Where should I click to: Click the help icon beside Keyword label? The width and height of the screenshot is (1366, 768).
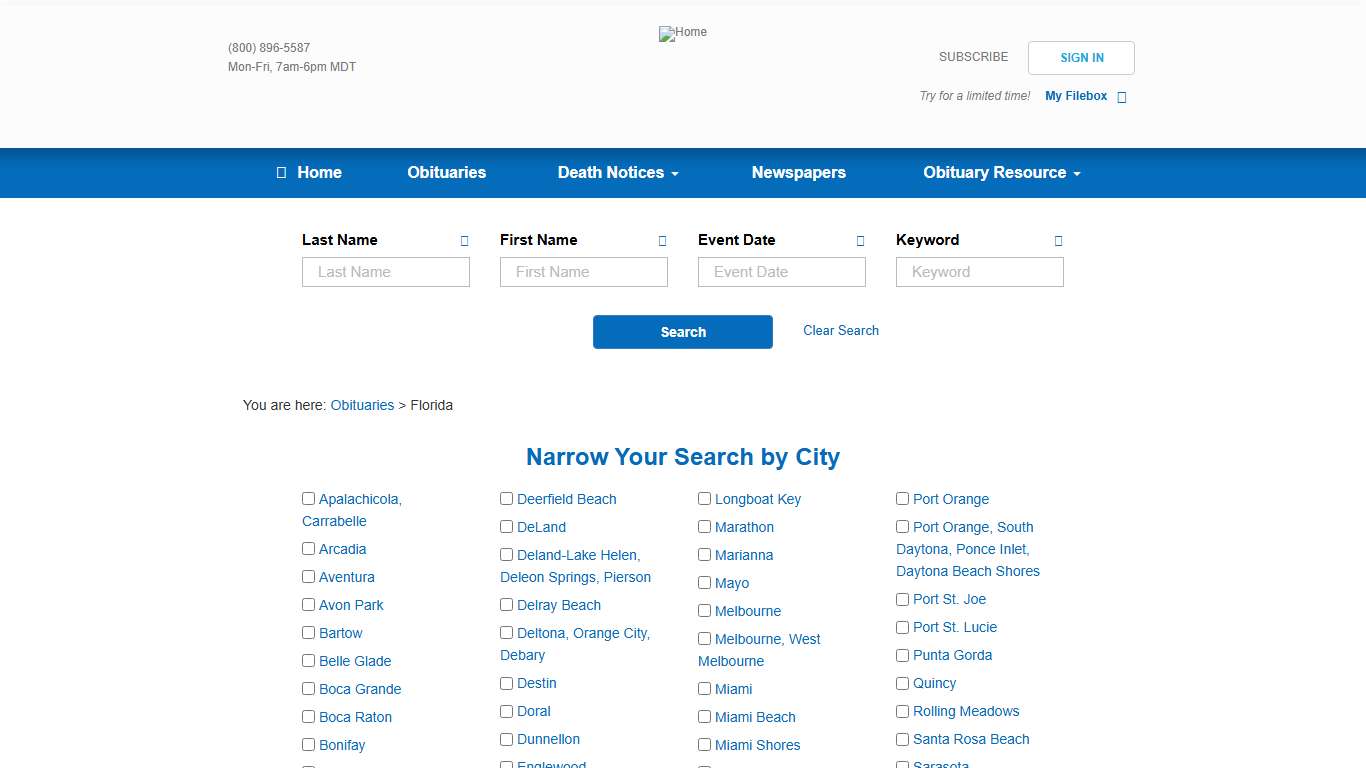(x=1058, y=241)
